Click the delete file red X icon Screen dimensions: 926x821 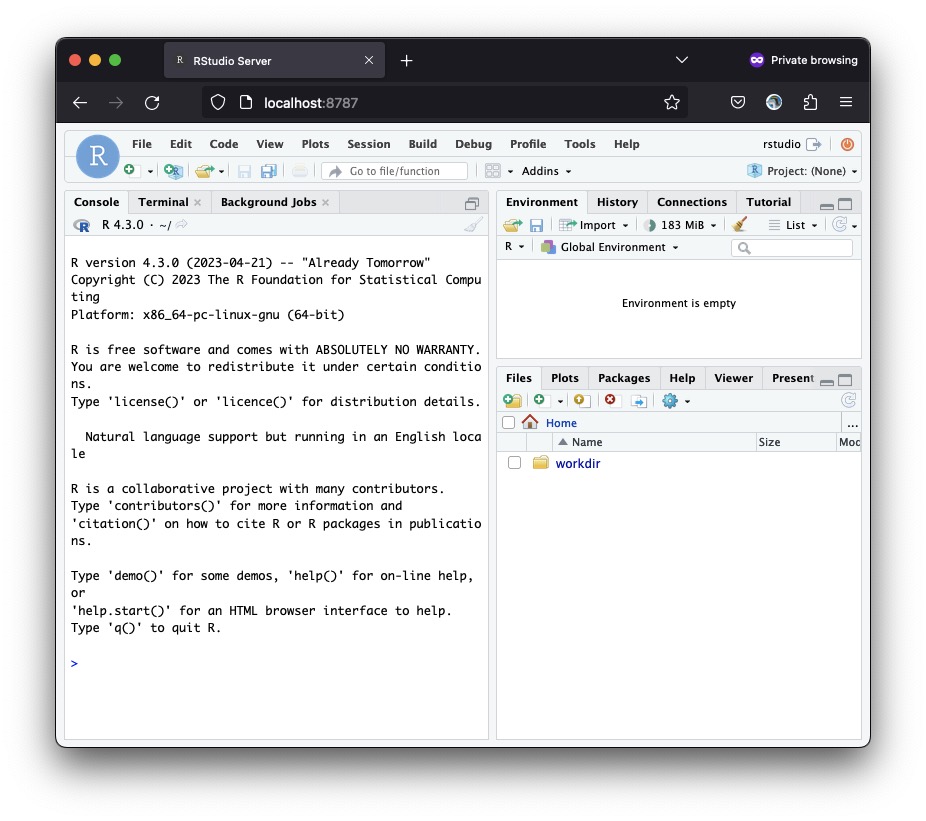(611, 401)
